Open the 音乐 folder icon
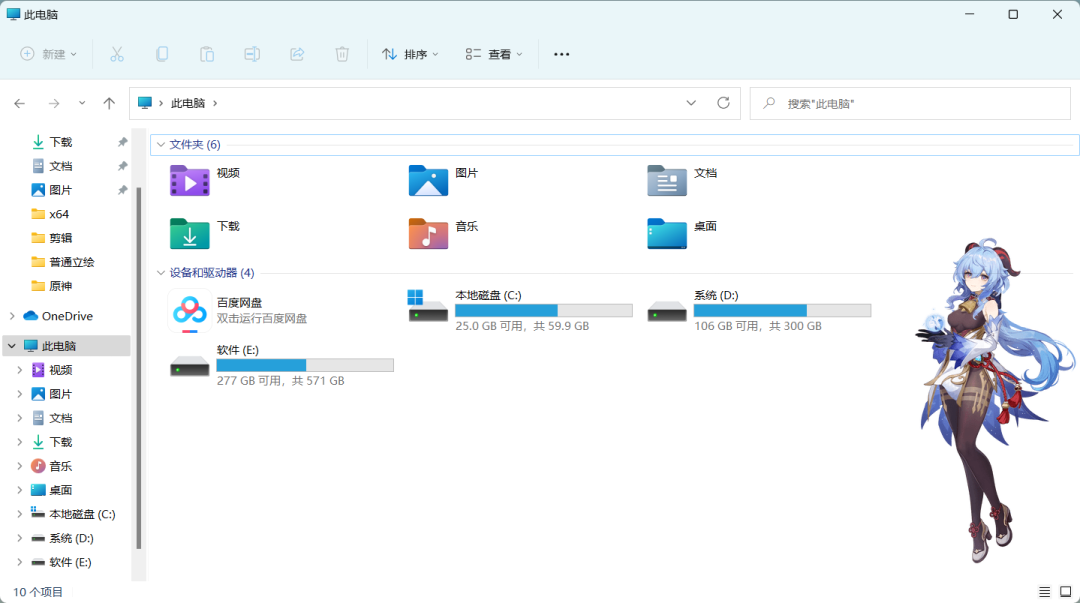Image resolution: width=1080 pixels, height=603 pixels. pos(428,233)
